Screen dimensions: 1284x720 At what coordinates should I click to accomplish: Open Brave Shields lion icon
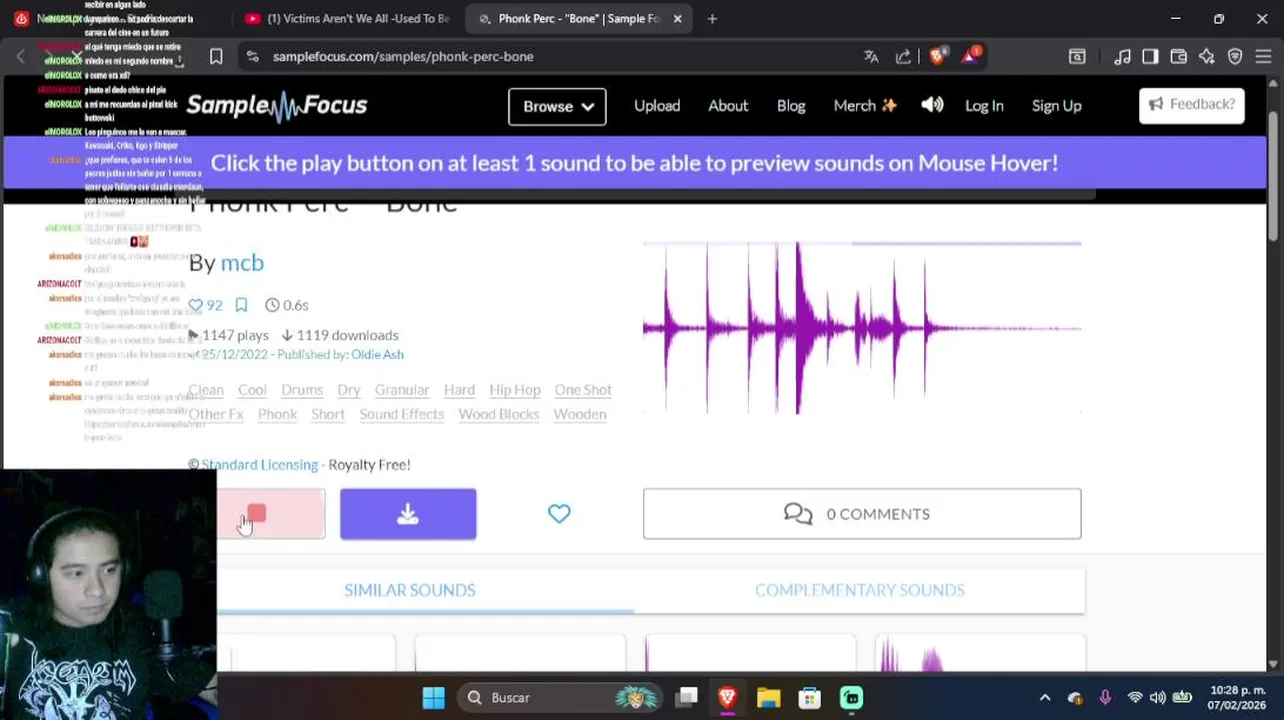pos(937,57)
